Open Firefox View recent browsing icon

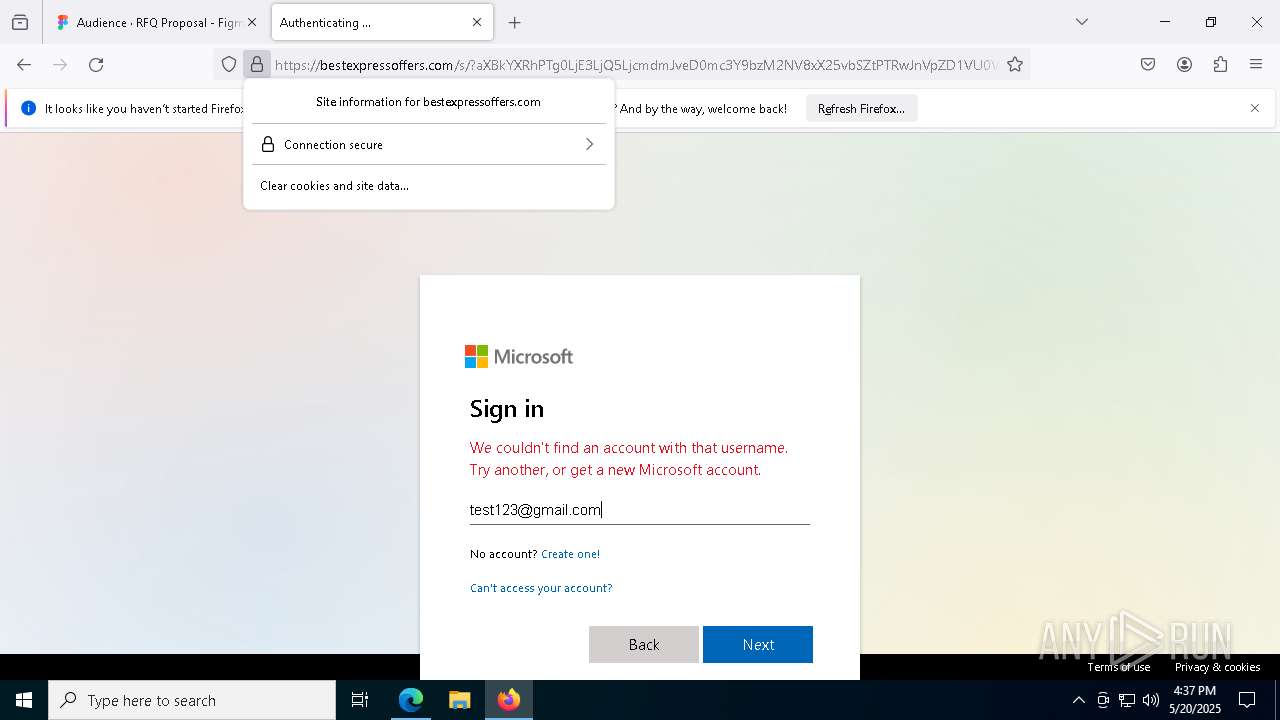pos(20,22)
